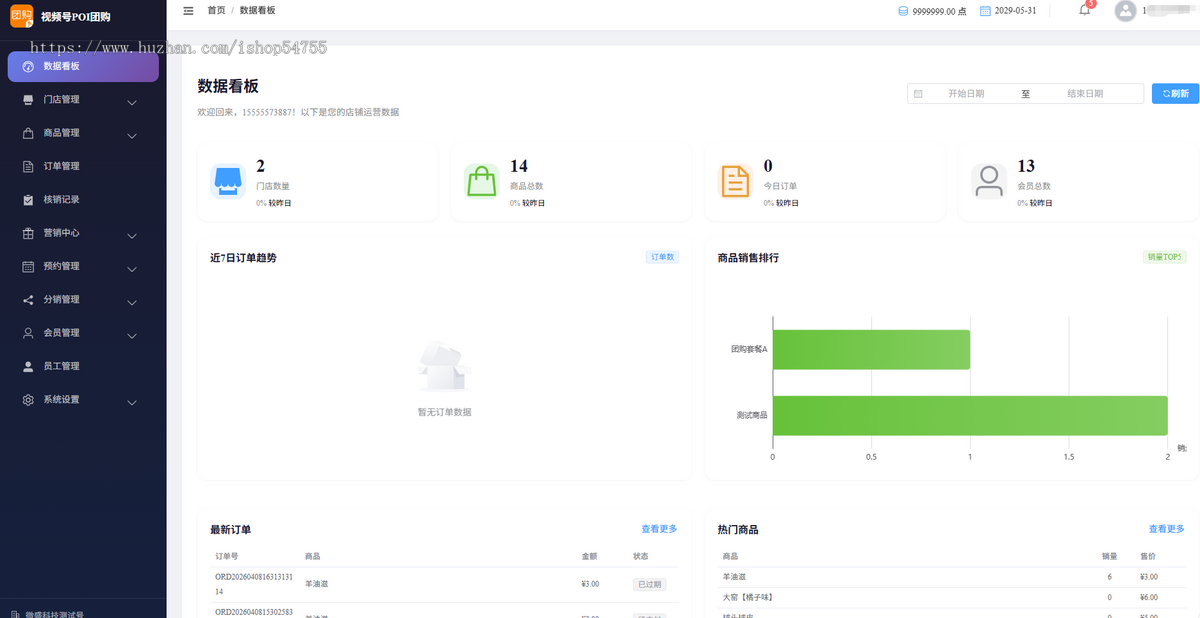
Task: Click the 销量TOP5 tag on the ranking chart
Action: [1164, 257]
